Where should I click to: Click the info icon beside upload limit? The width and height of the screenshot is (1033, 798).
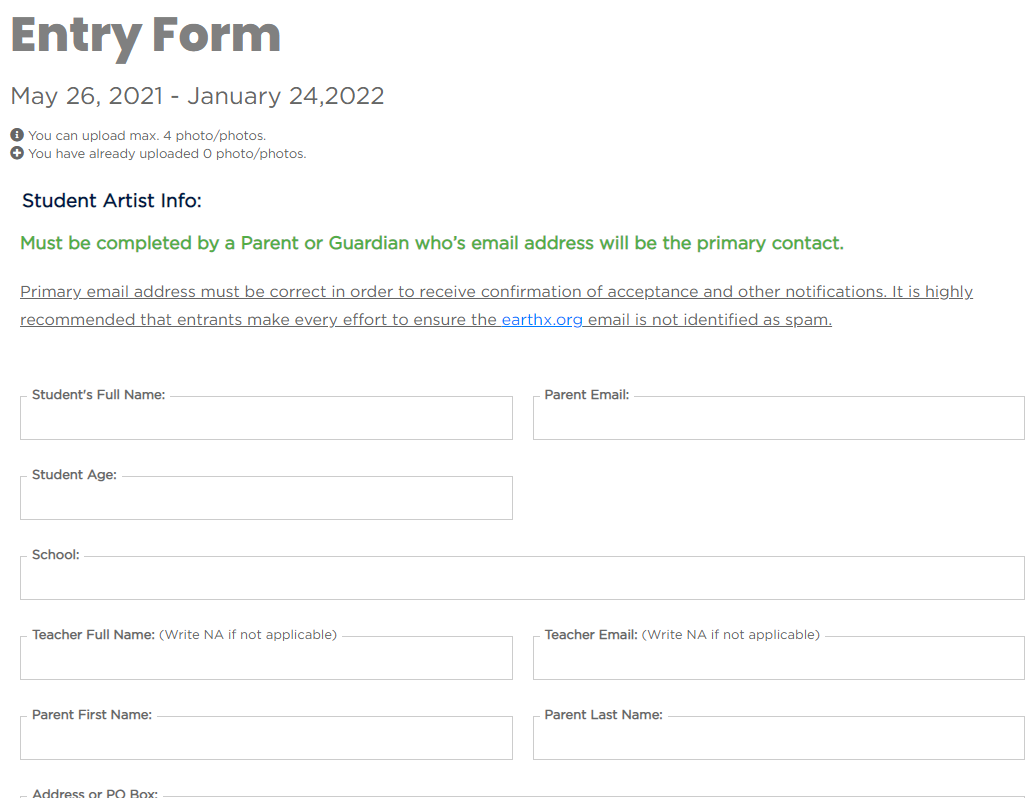coord(17,135)
